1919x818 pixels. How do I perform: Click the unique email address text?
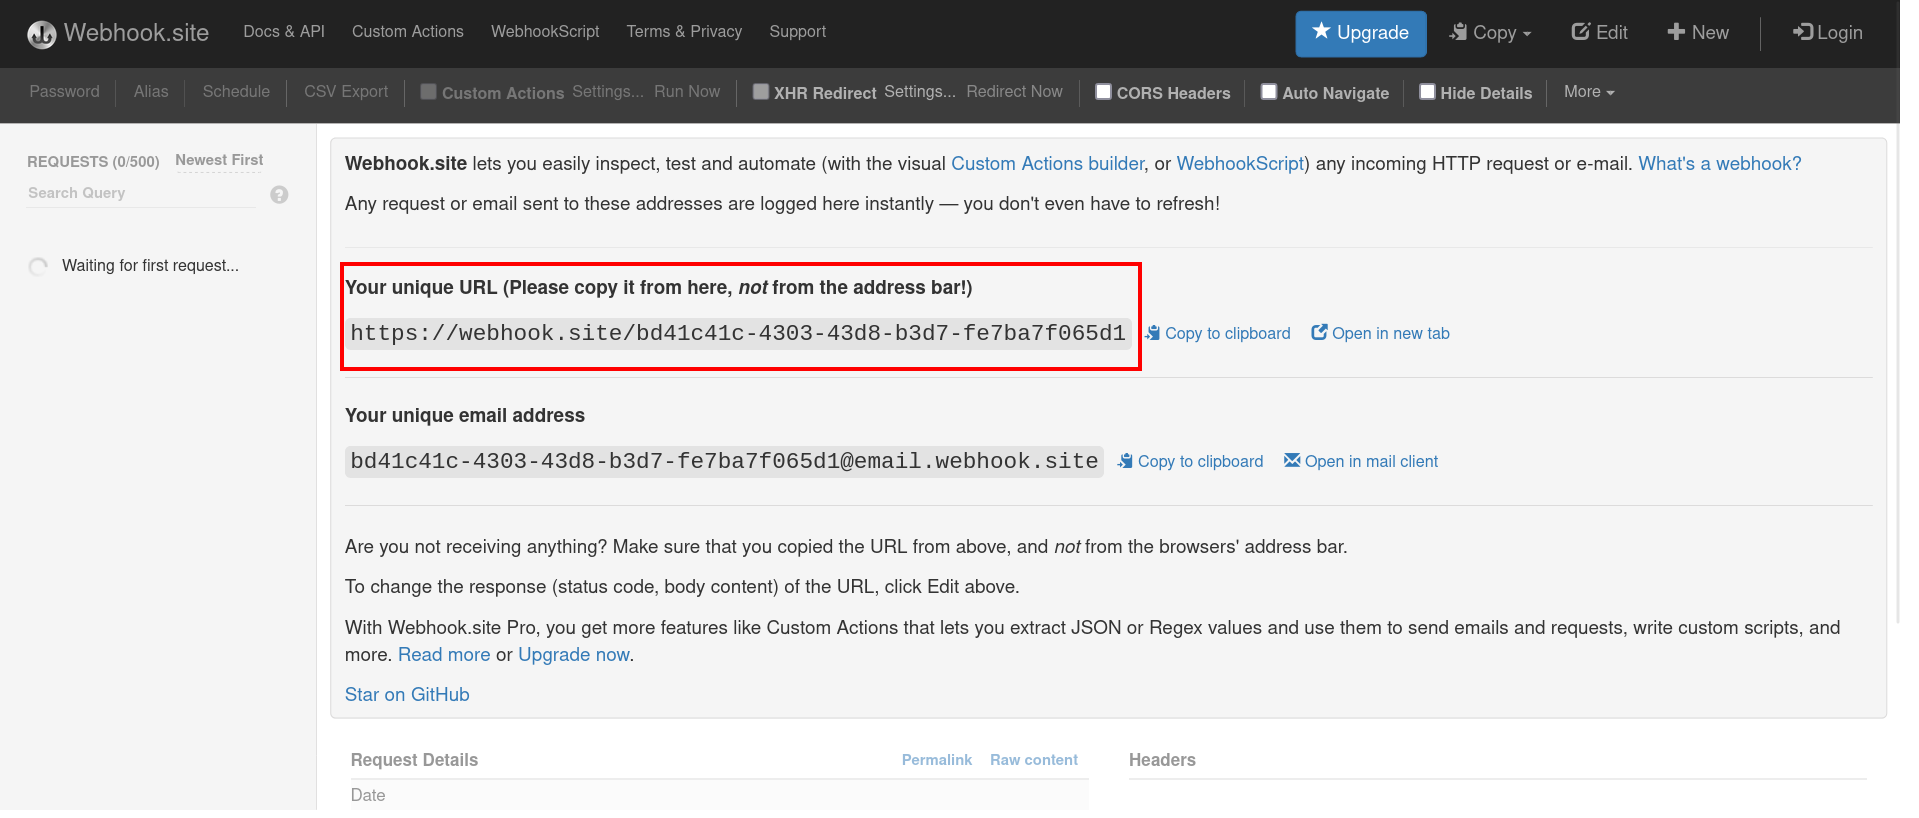724,461
